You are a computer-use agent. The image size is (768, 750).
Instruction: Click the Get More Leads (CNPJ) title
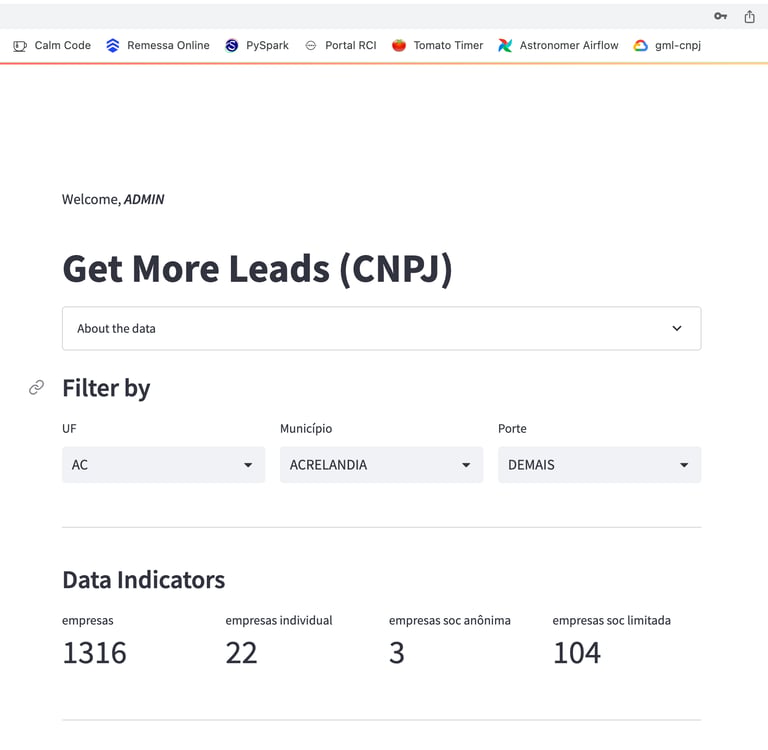[x=258, y=269]
